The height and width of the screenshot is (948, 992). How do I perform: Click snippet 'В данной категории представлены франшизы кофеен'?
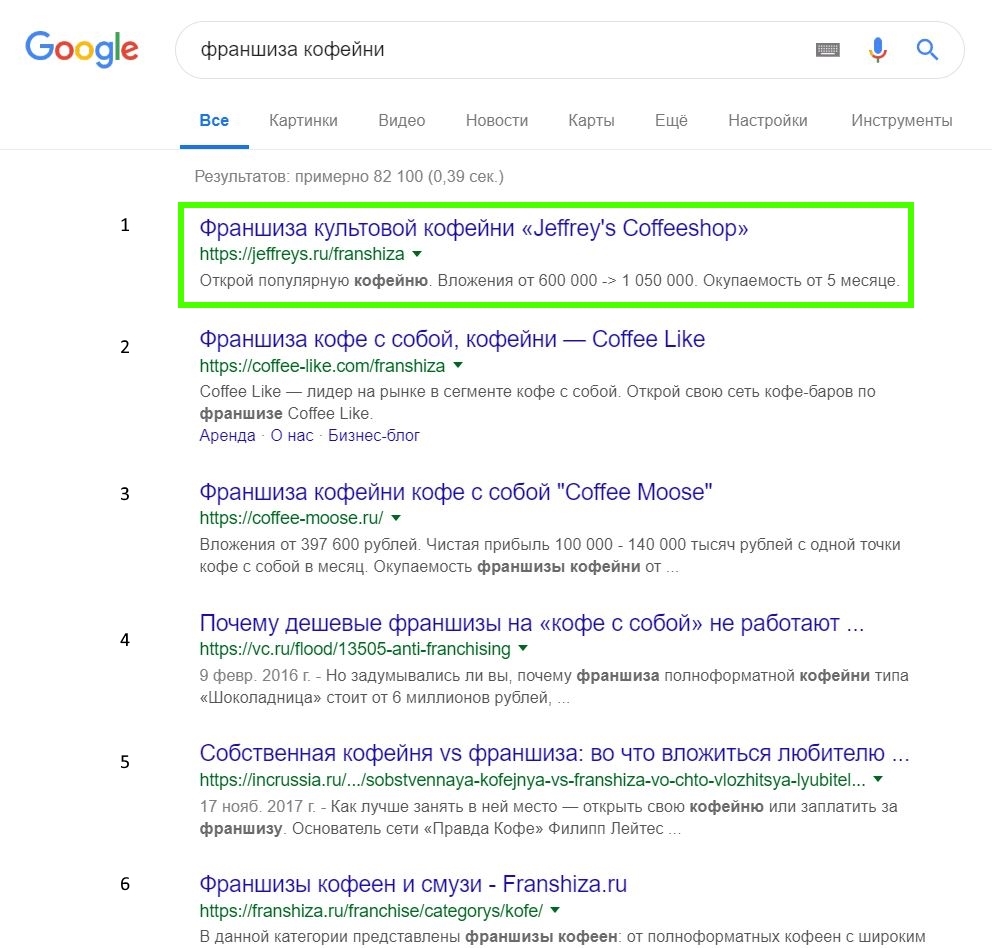[x=562, y=936]
